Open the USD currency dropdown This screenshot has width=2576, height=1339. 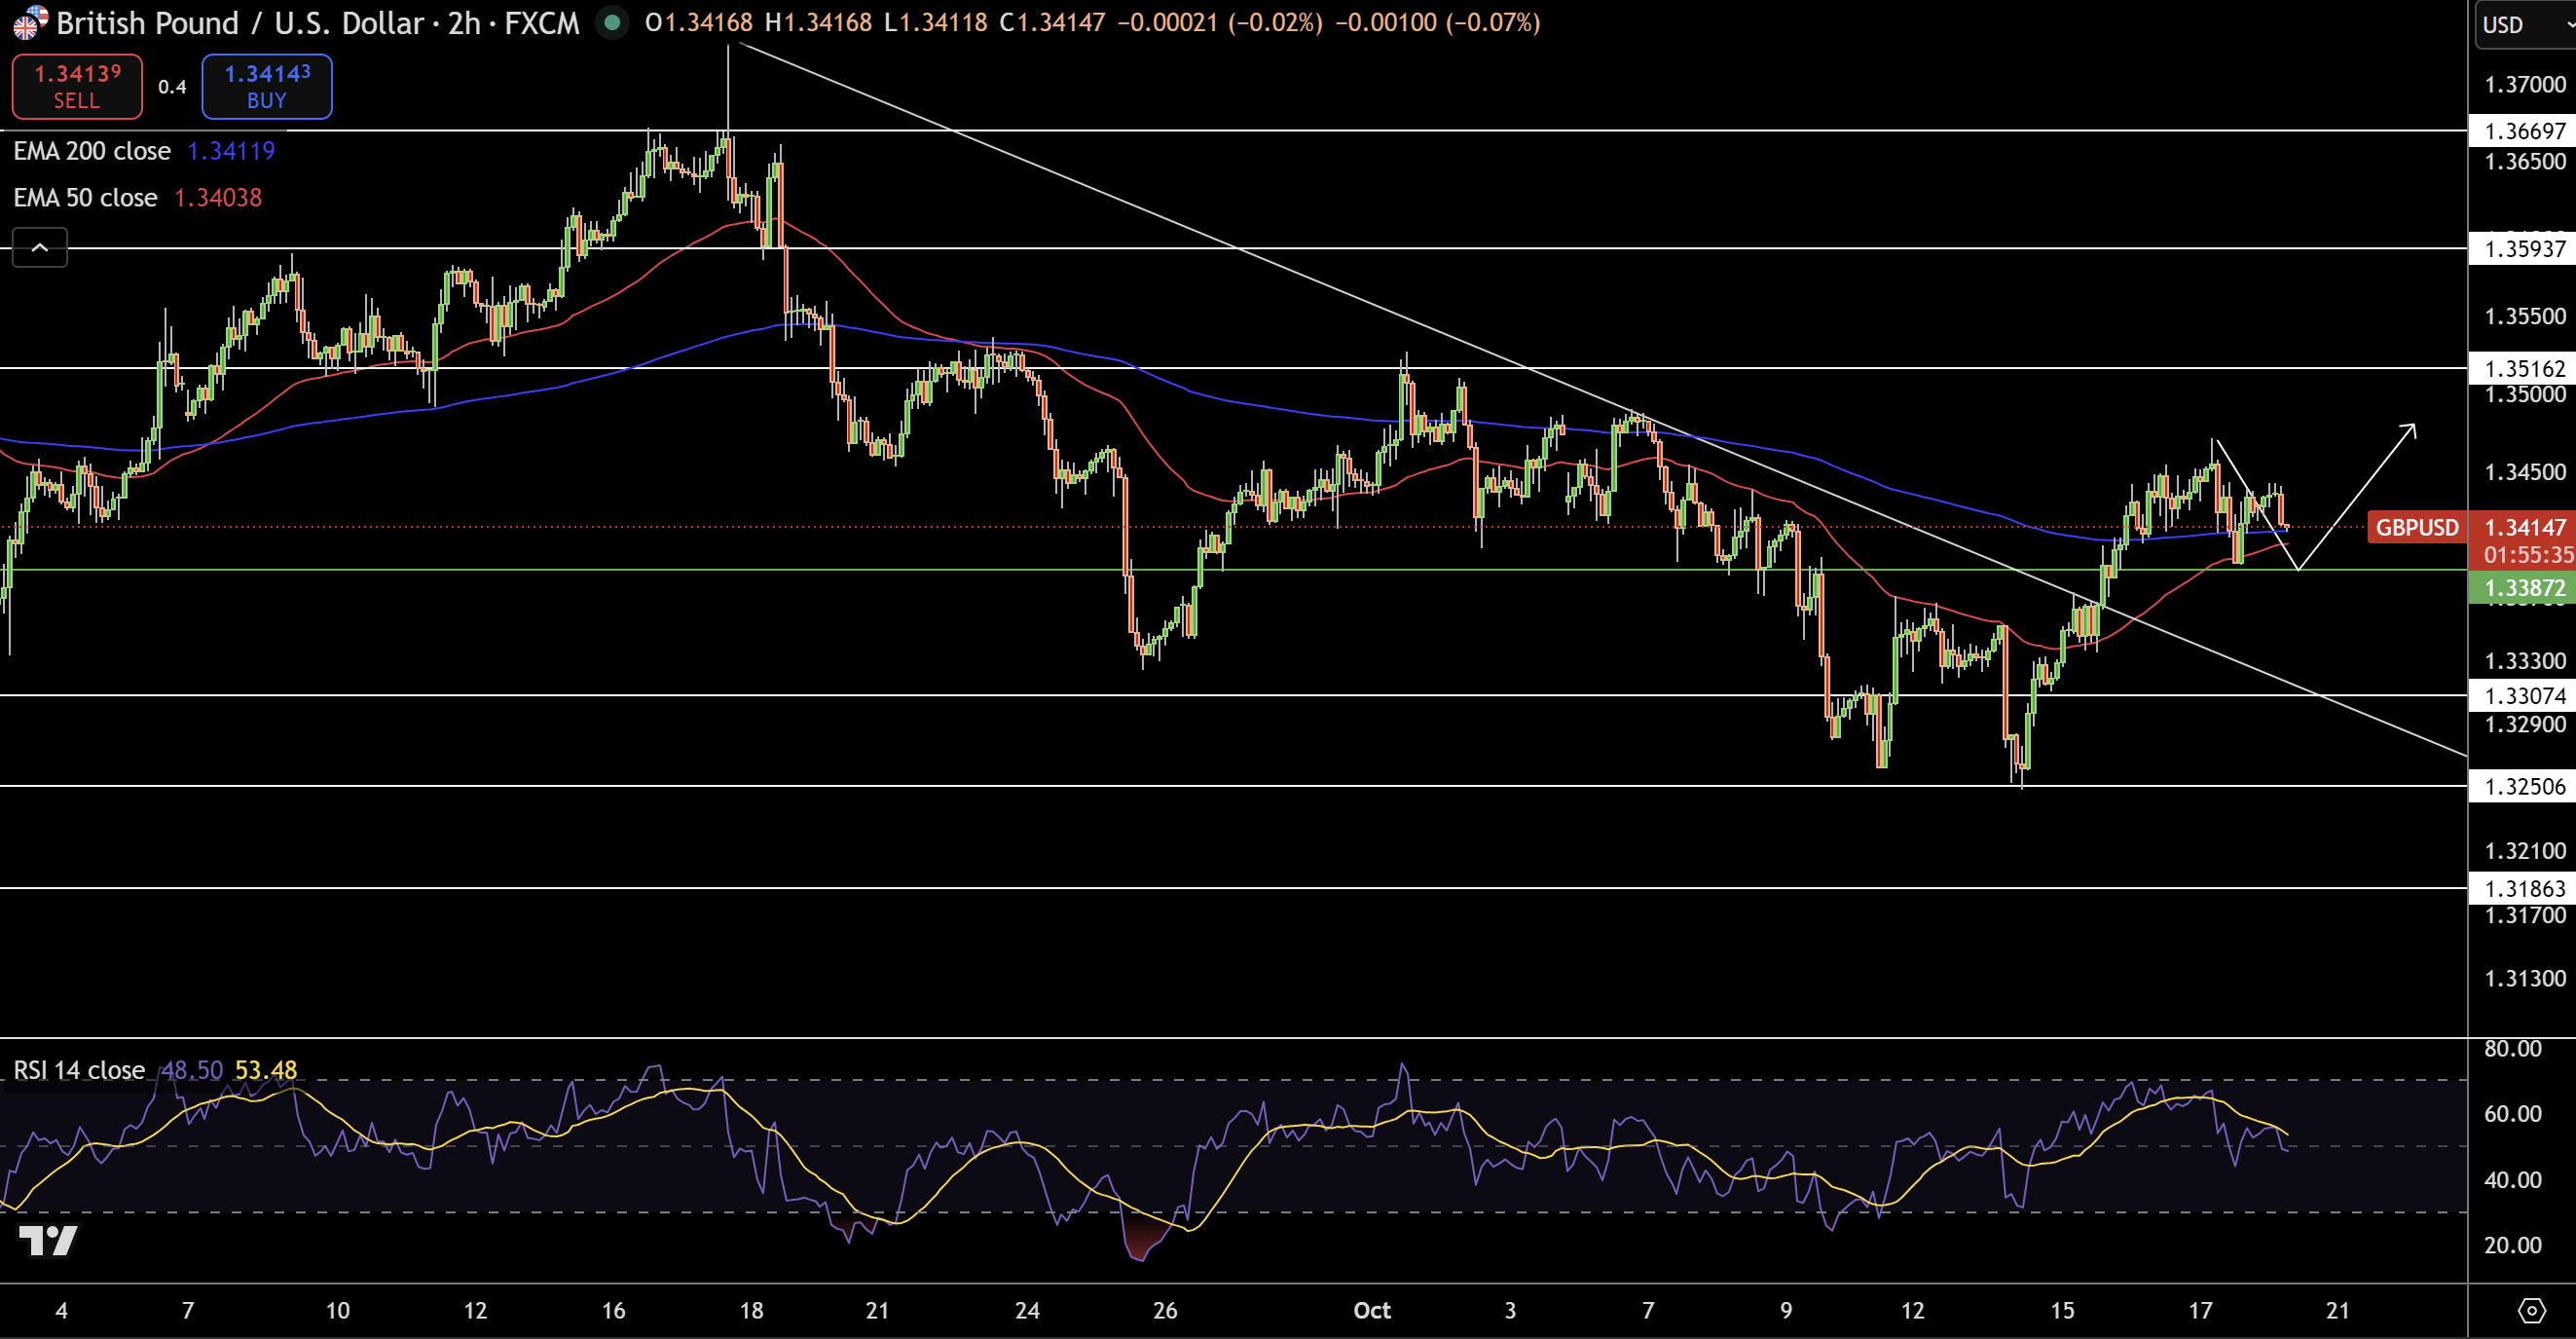tap(2524, 24)
